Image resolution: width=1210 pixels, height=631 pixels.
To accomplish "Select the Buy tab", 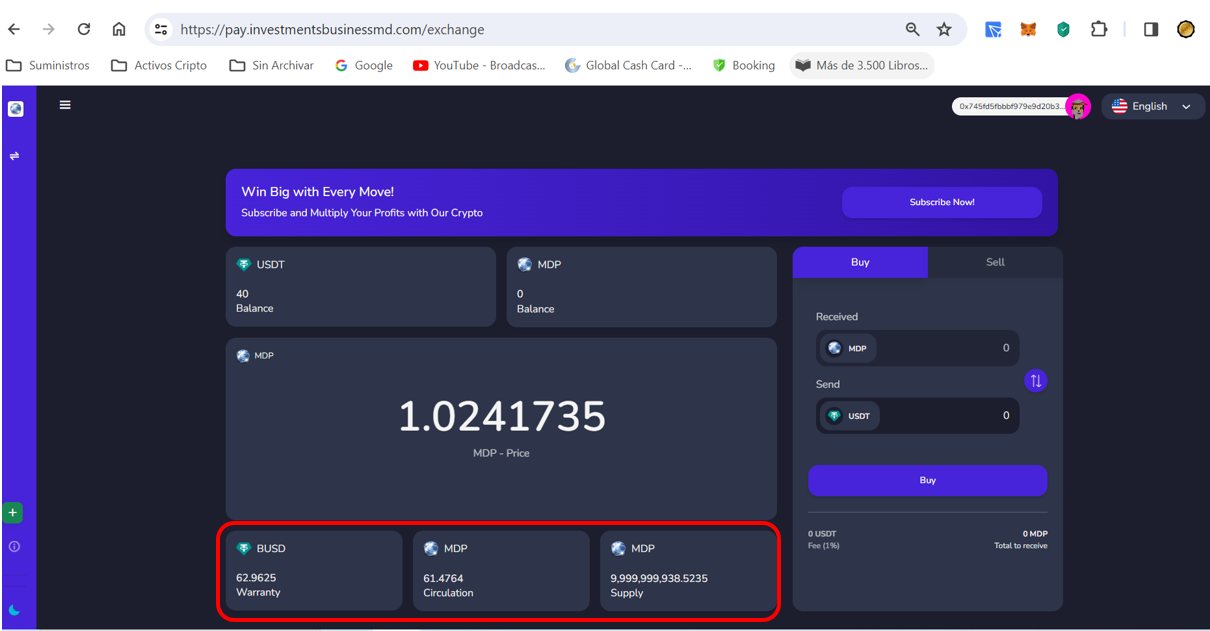I will pyautogui.click(x=860, y=262).
